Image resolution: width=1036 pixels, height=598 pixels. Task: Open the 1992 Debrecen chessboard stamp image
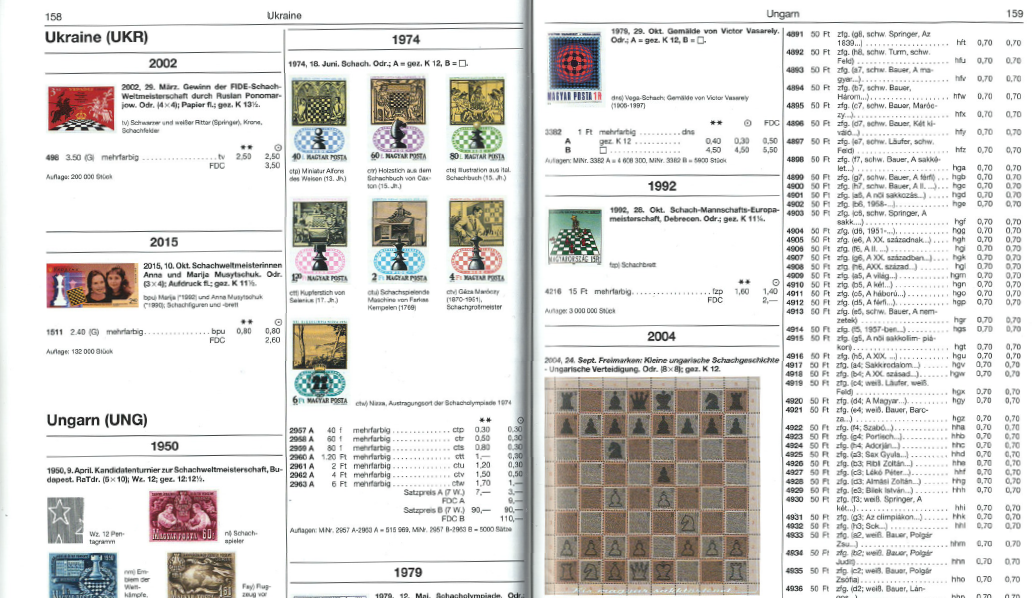pos(574,237)
